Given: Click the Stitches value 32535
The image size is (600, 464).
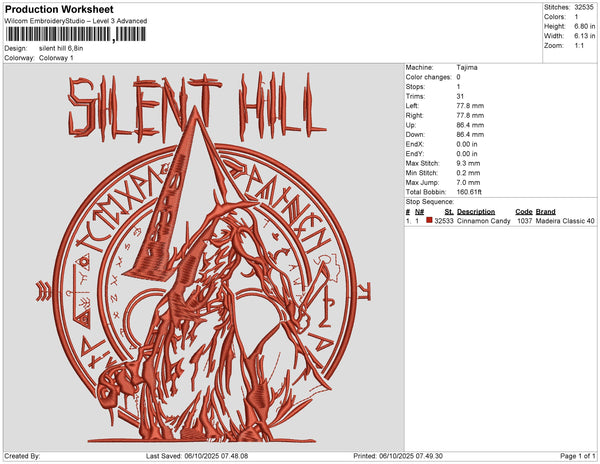Looking at the screenshot, I should (x=585, y=7).
